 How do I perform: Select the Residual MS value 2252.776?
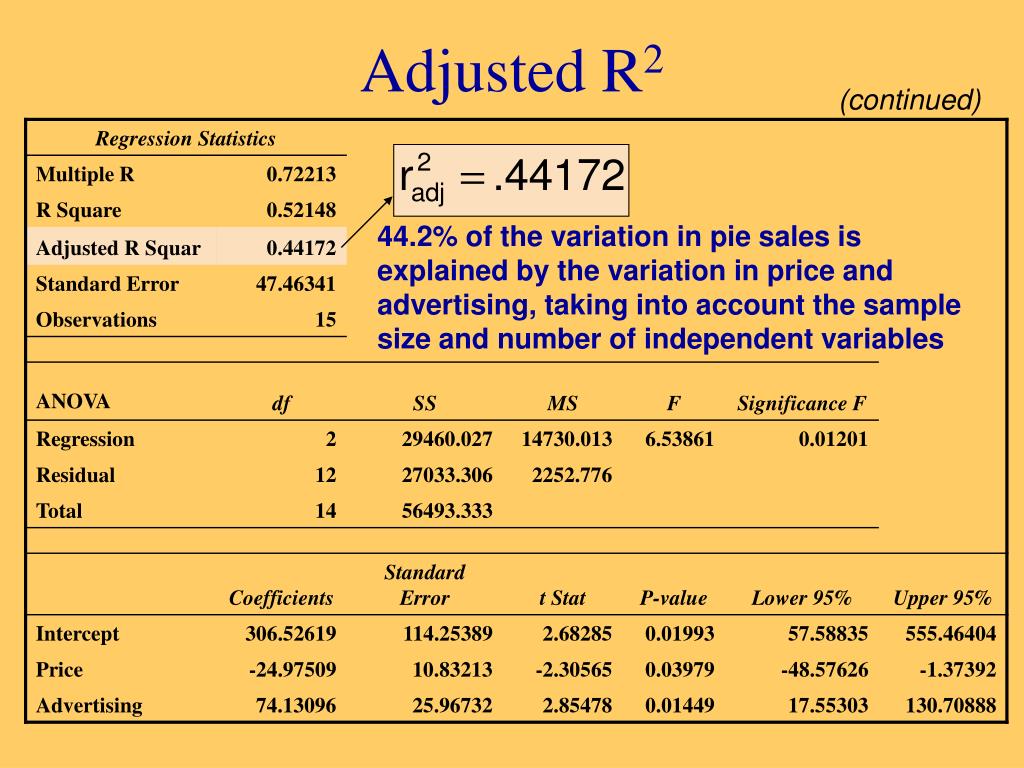[x=572, y=475]
